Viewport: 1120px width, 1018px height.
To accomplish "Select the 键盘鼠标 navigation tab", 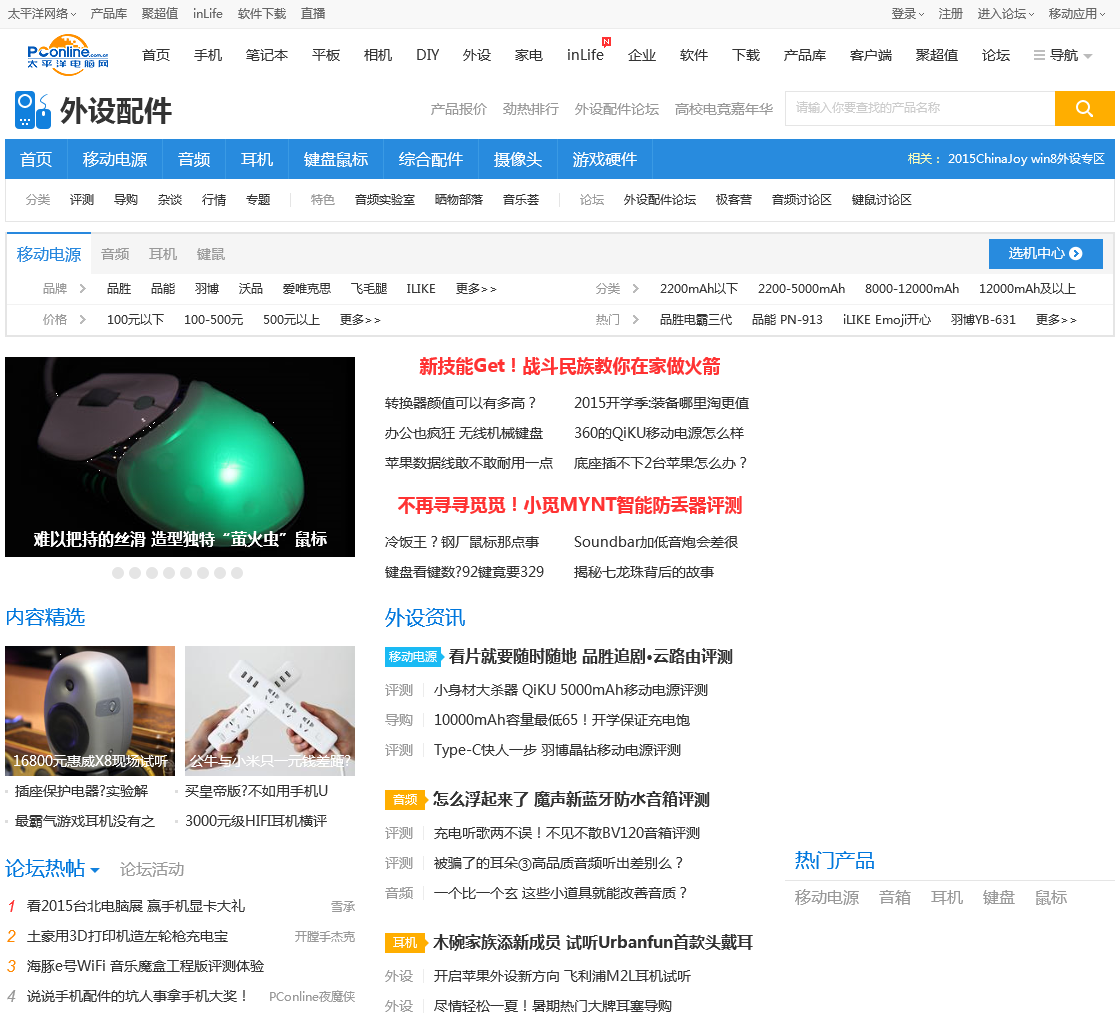I will 336,159.
